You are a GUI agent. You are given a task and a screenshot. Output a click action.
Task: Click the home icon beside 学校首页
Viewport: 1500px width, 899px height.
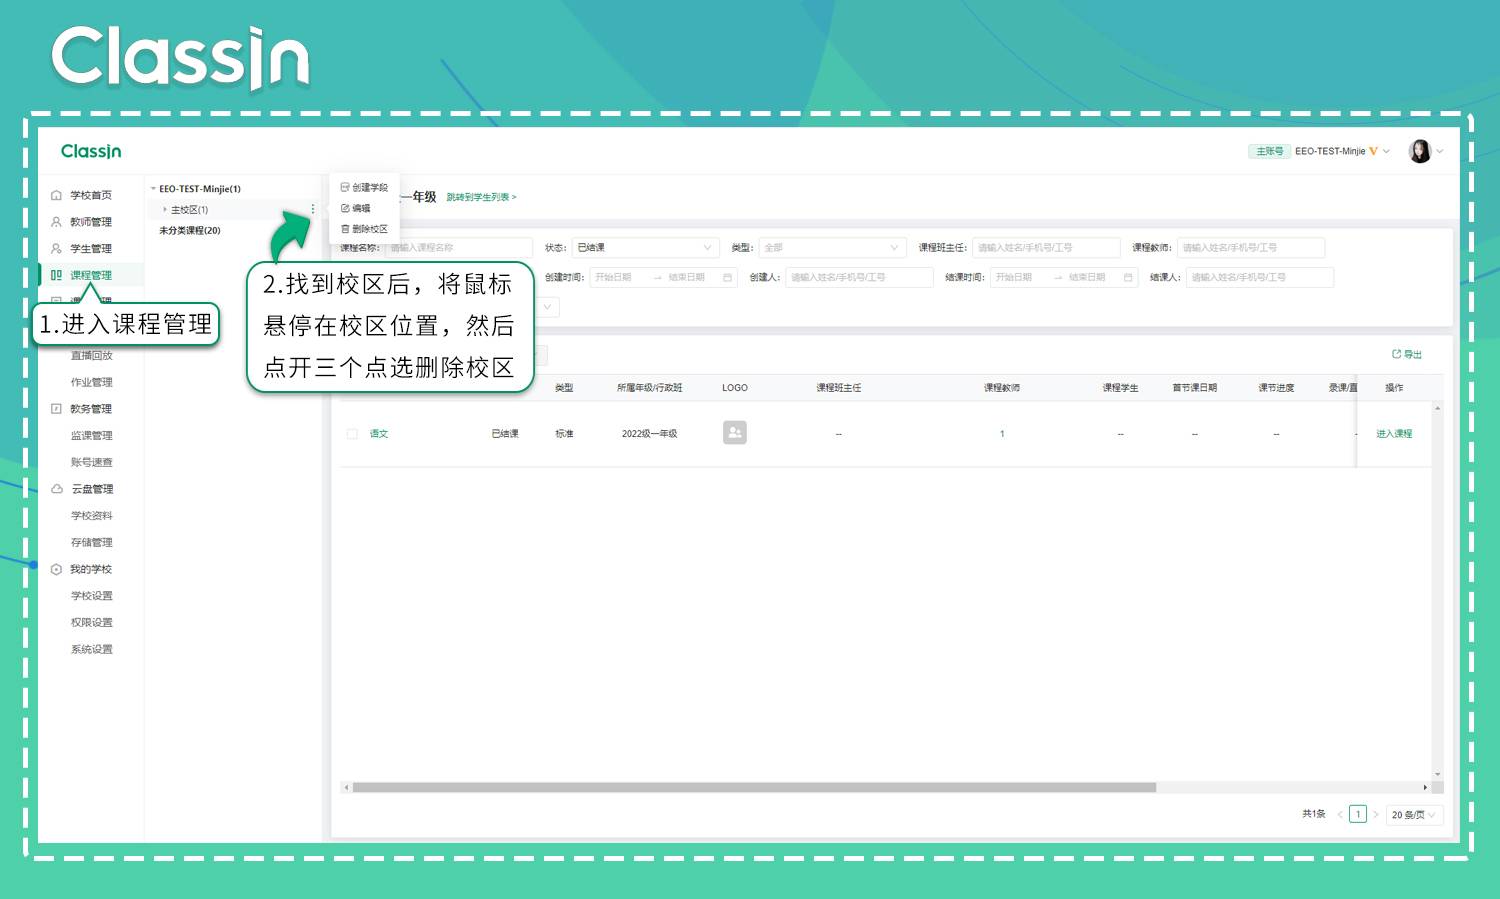pos(56,195)
